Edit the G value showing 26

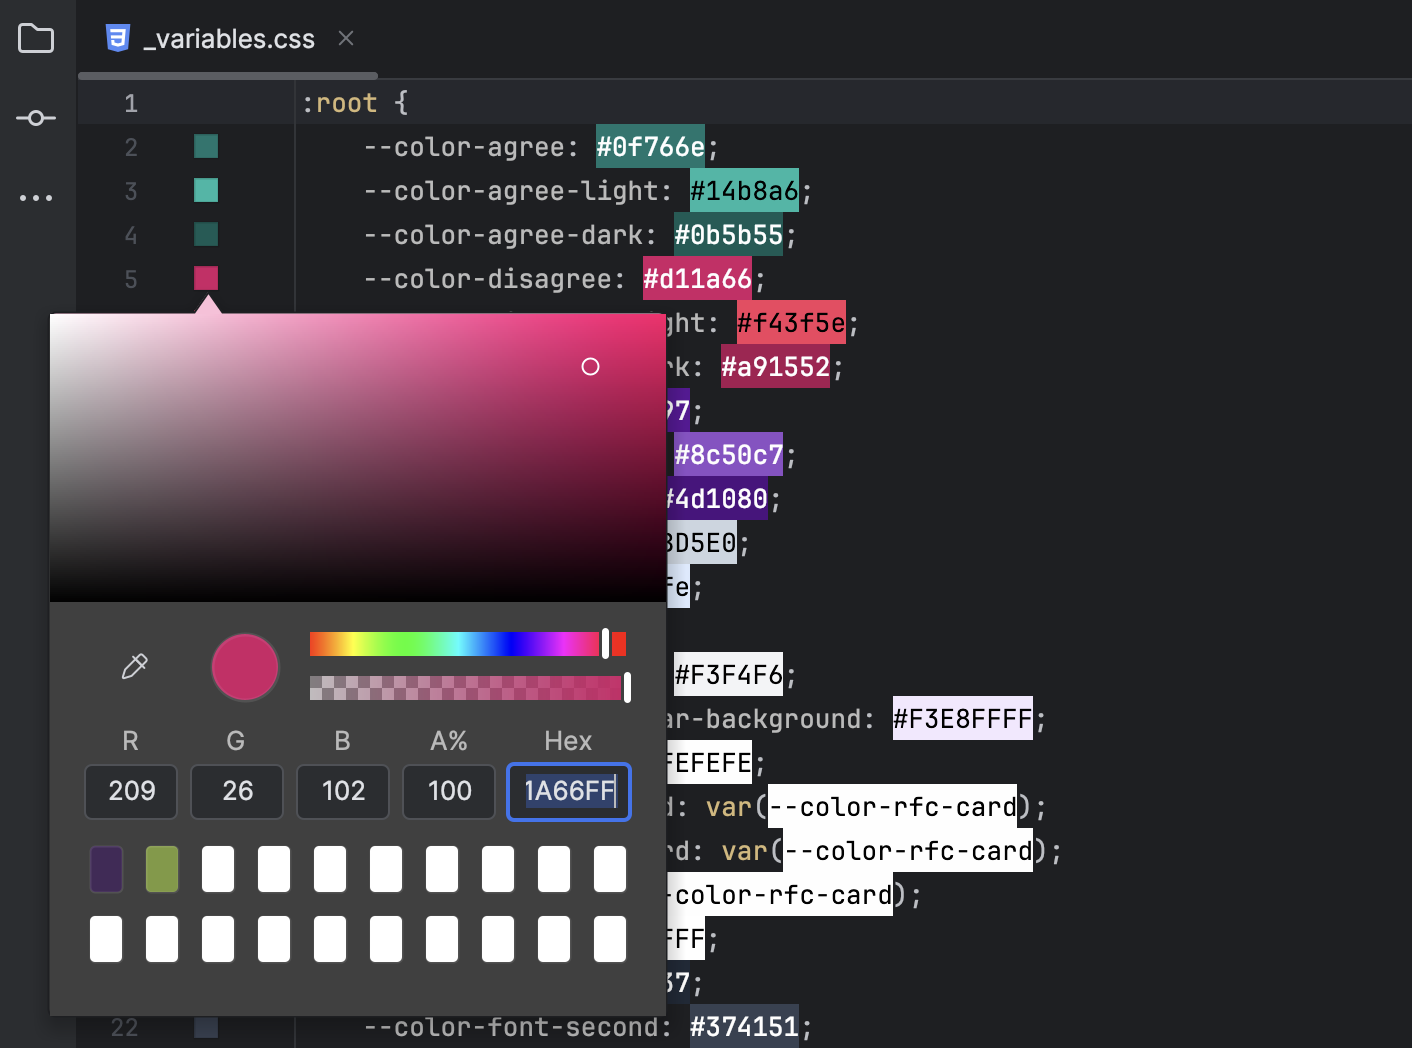pyautogui.click(x=236, y=791)
